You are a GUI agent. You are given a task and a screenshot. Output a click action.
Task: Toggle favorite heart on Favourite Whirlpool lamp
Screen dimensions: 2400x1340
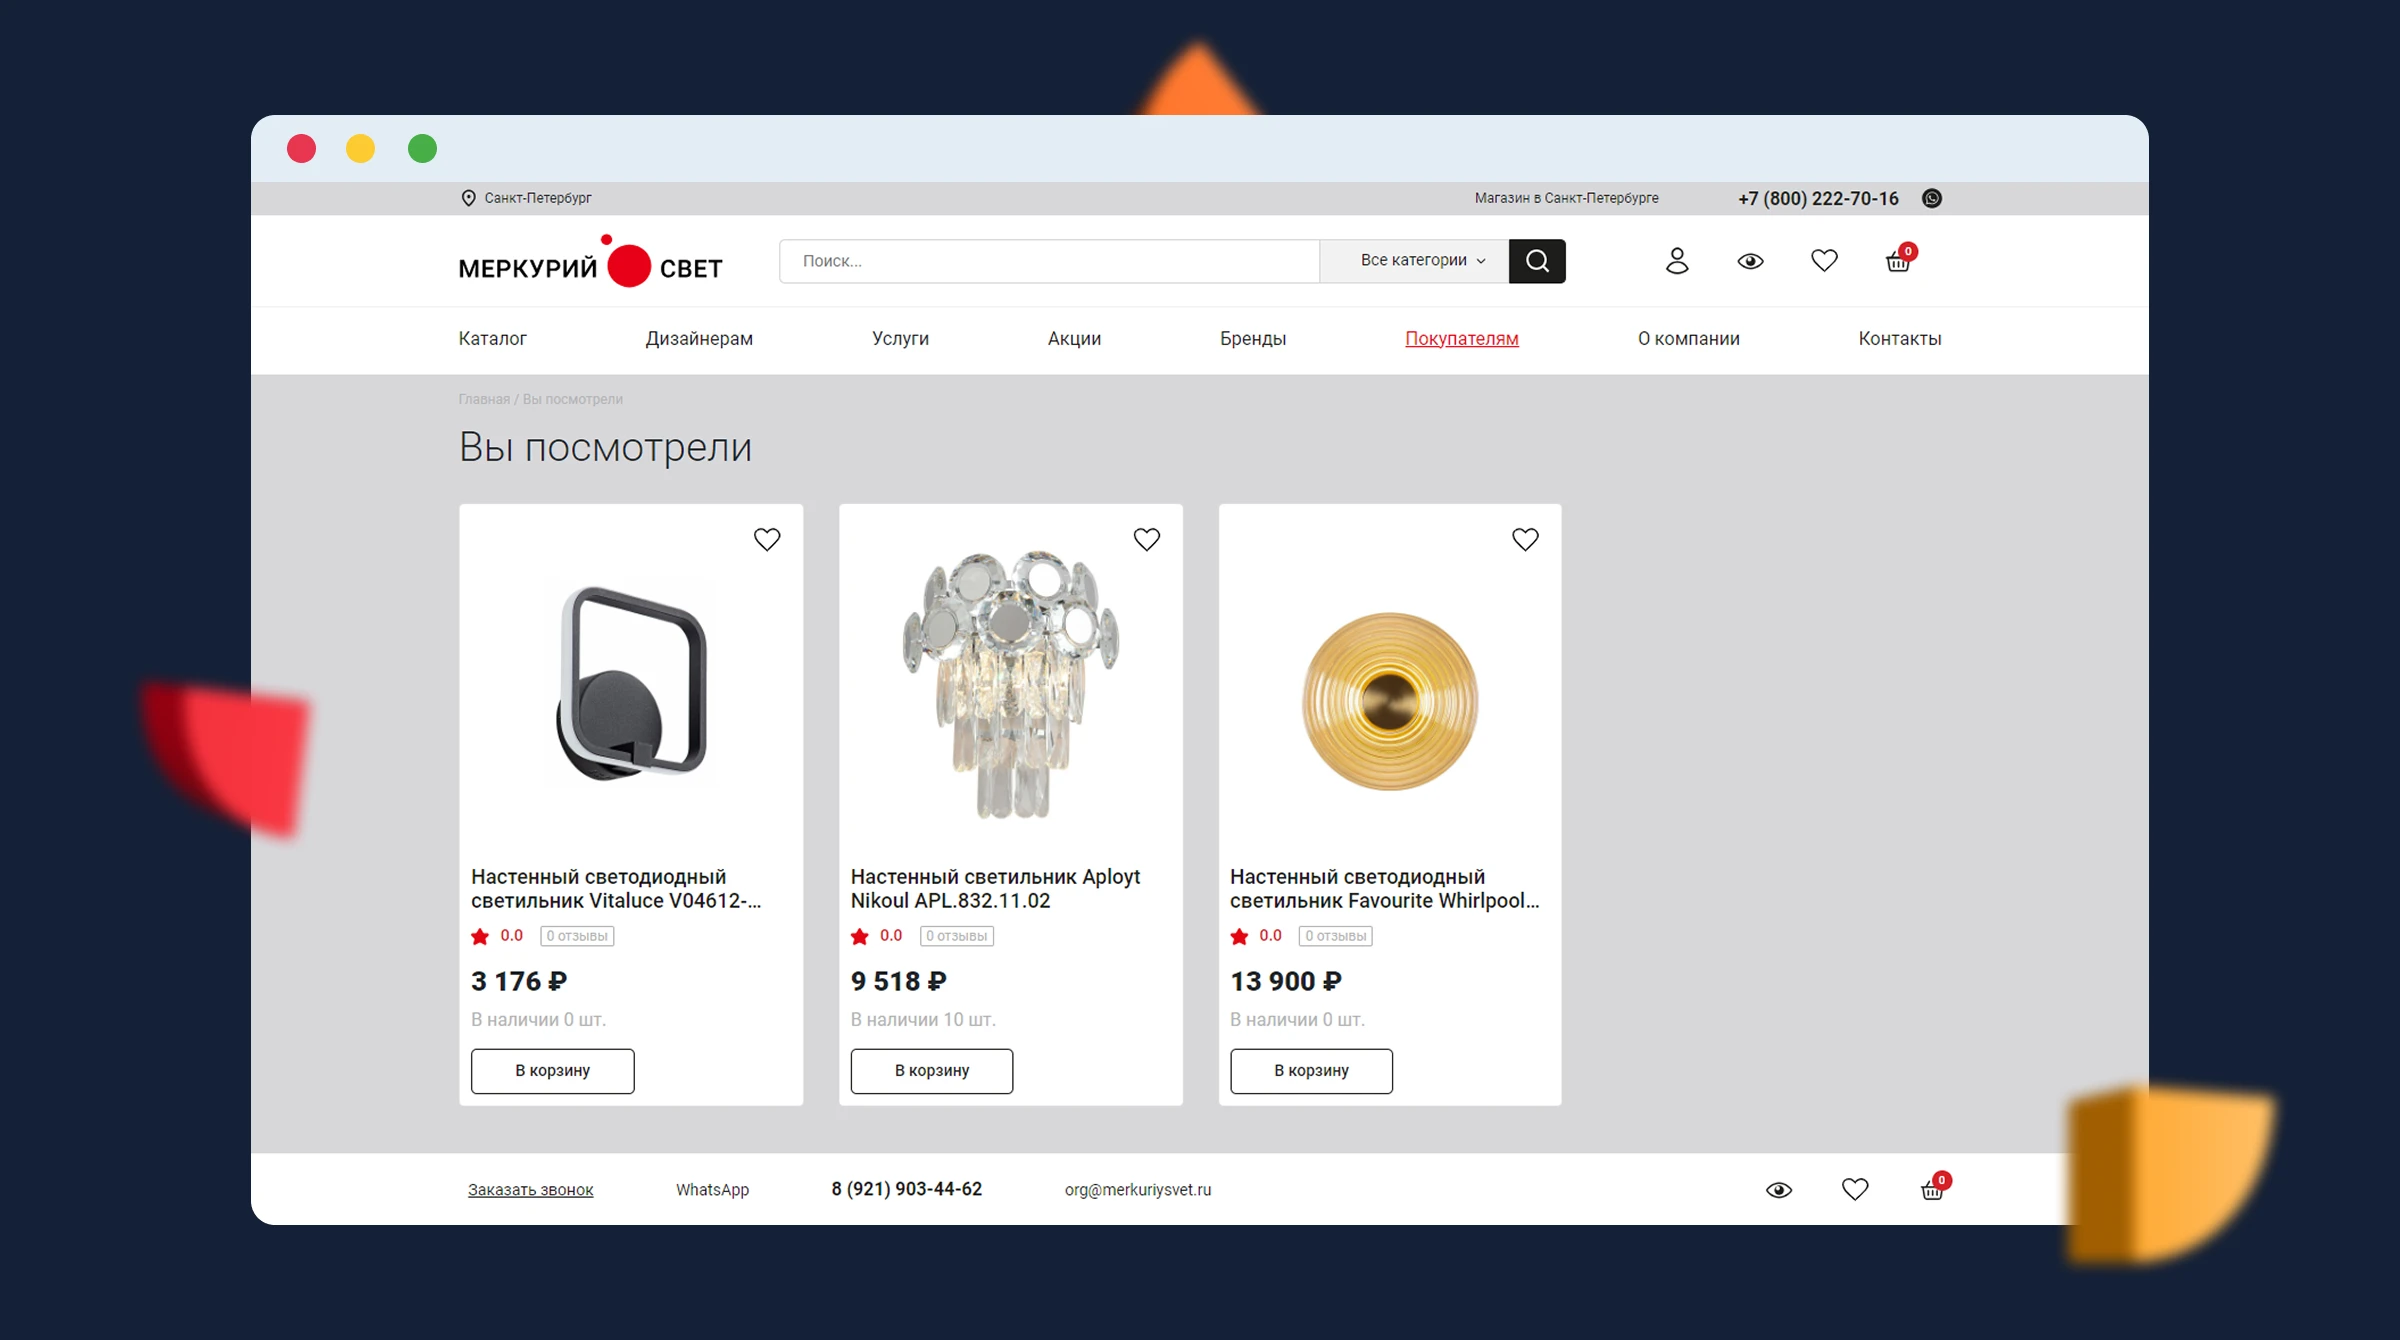coord(1525,539)
